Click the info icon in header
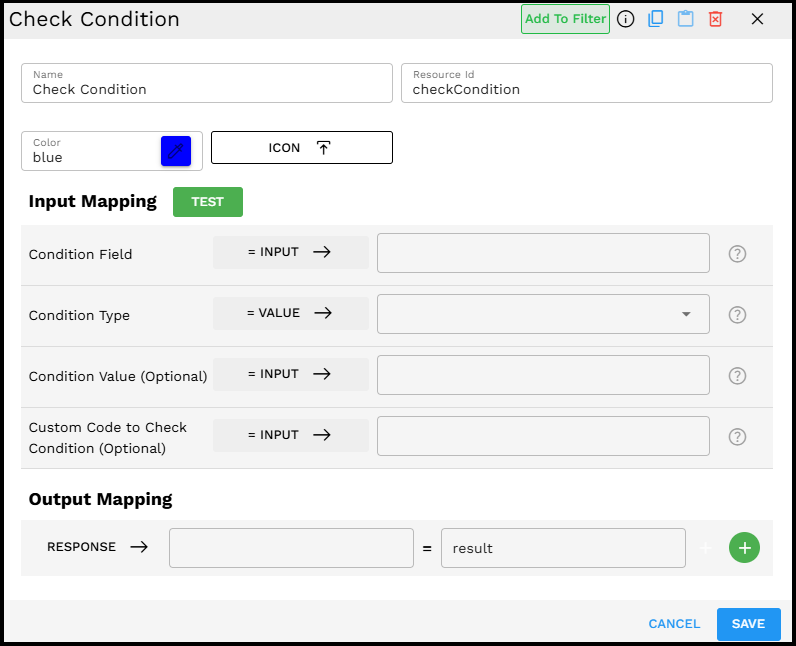Image resolution: width=796 pixels, height=646 pixels. 626,19
